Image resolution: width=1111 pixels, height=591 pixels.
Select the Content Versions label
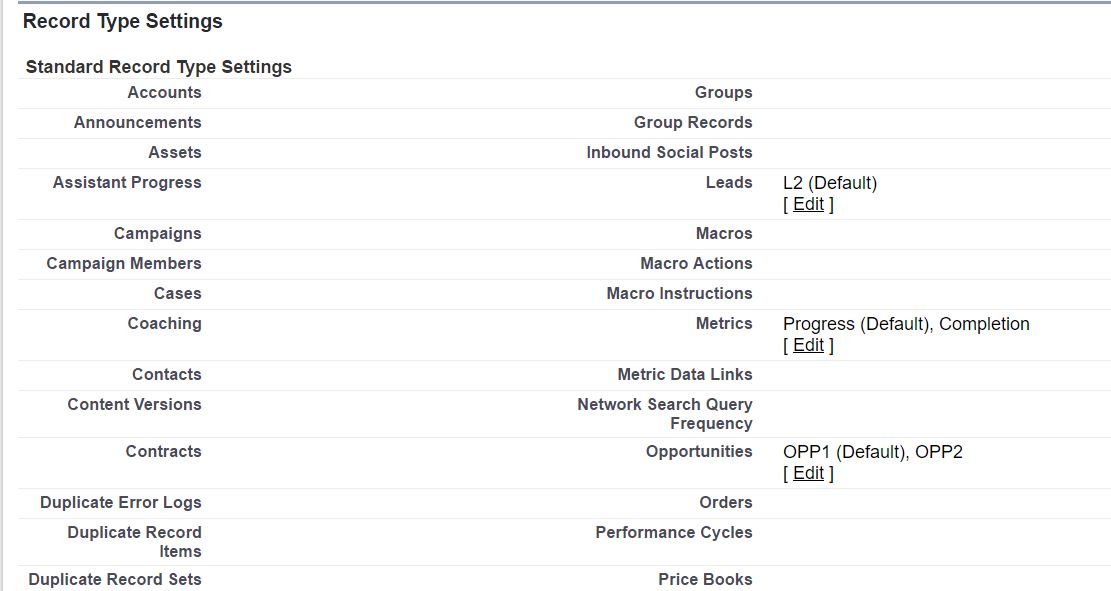tap(134, 405)
